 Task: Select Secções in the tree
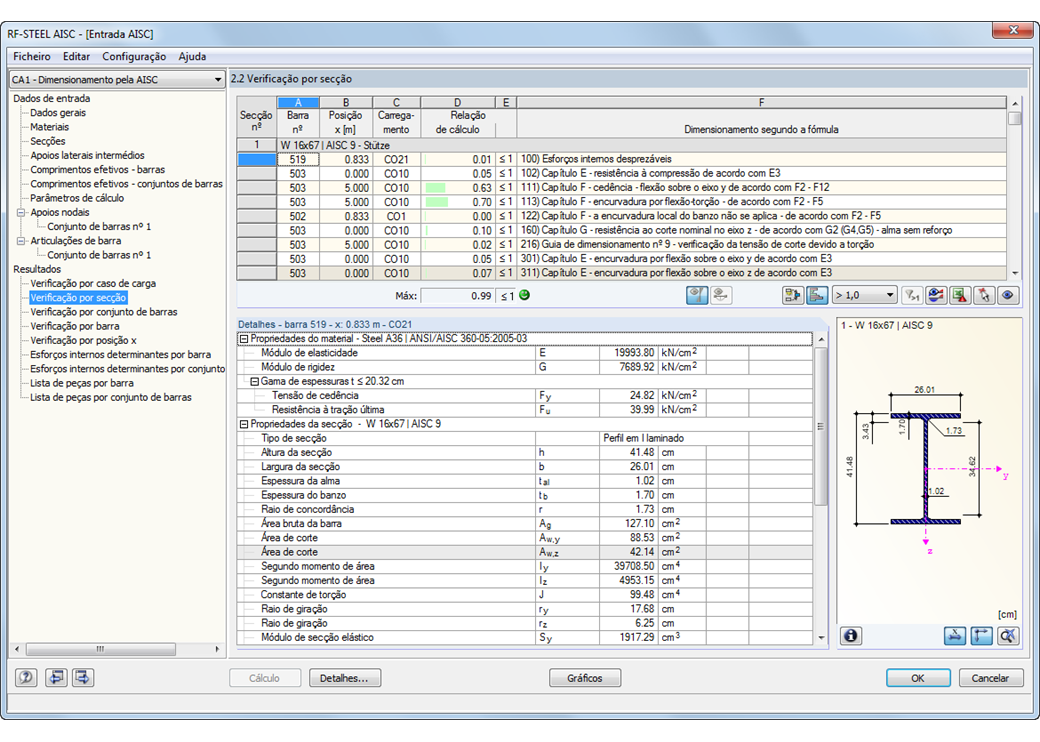[48, 141]
